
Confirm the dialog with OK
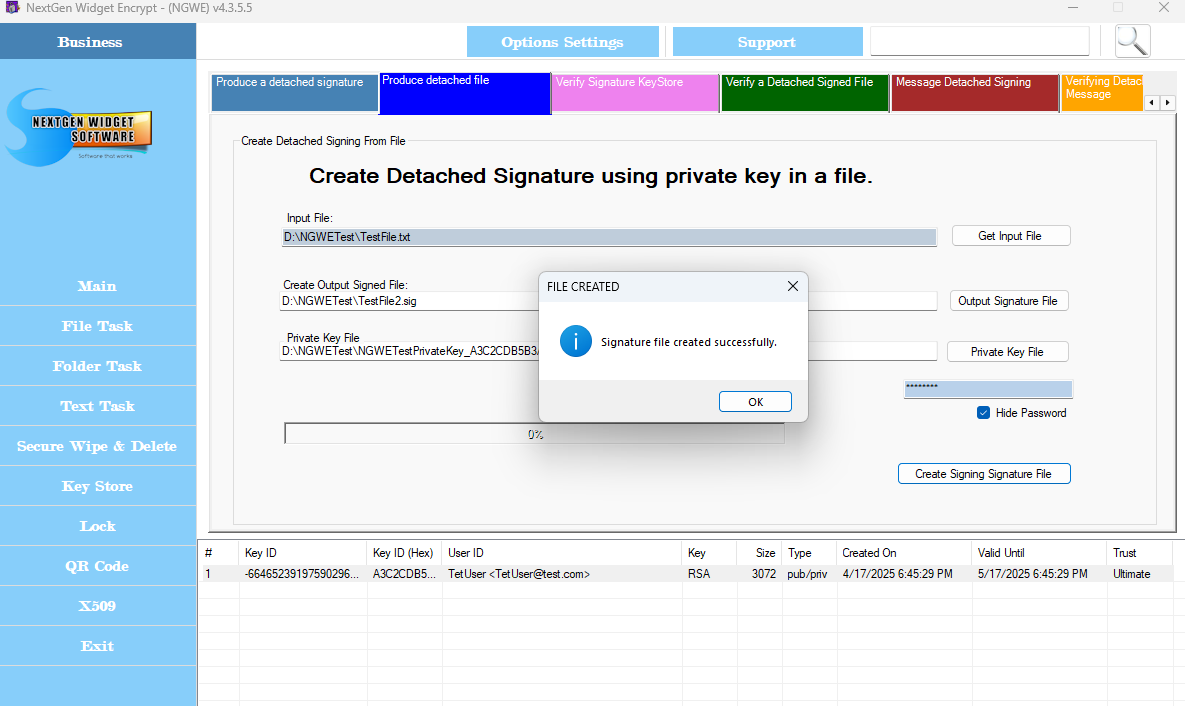pyautogui.click(x=755, y=401)
